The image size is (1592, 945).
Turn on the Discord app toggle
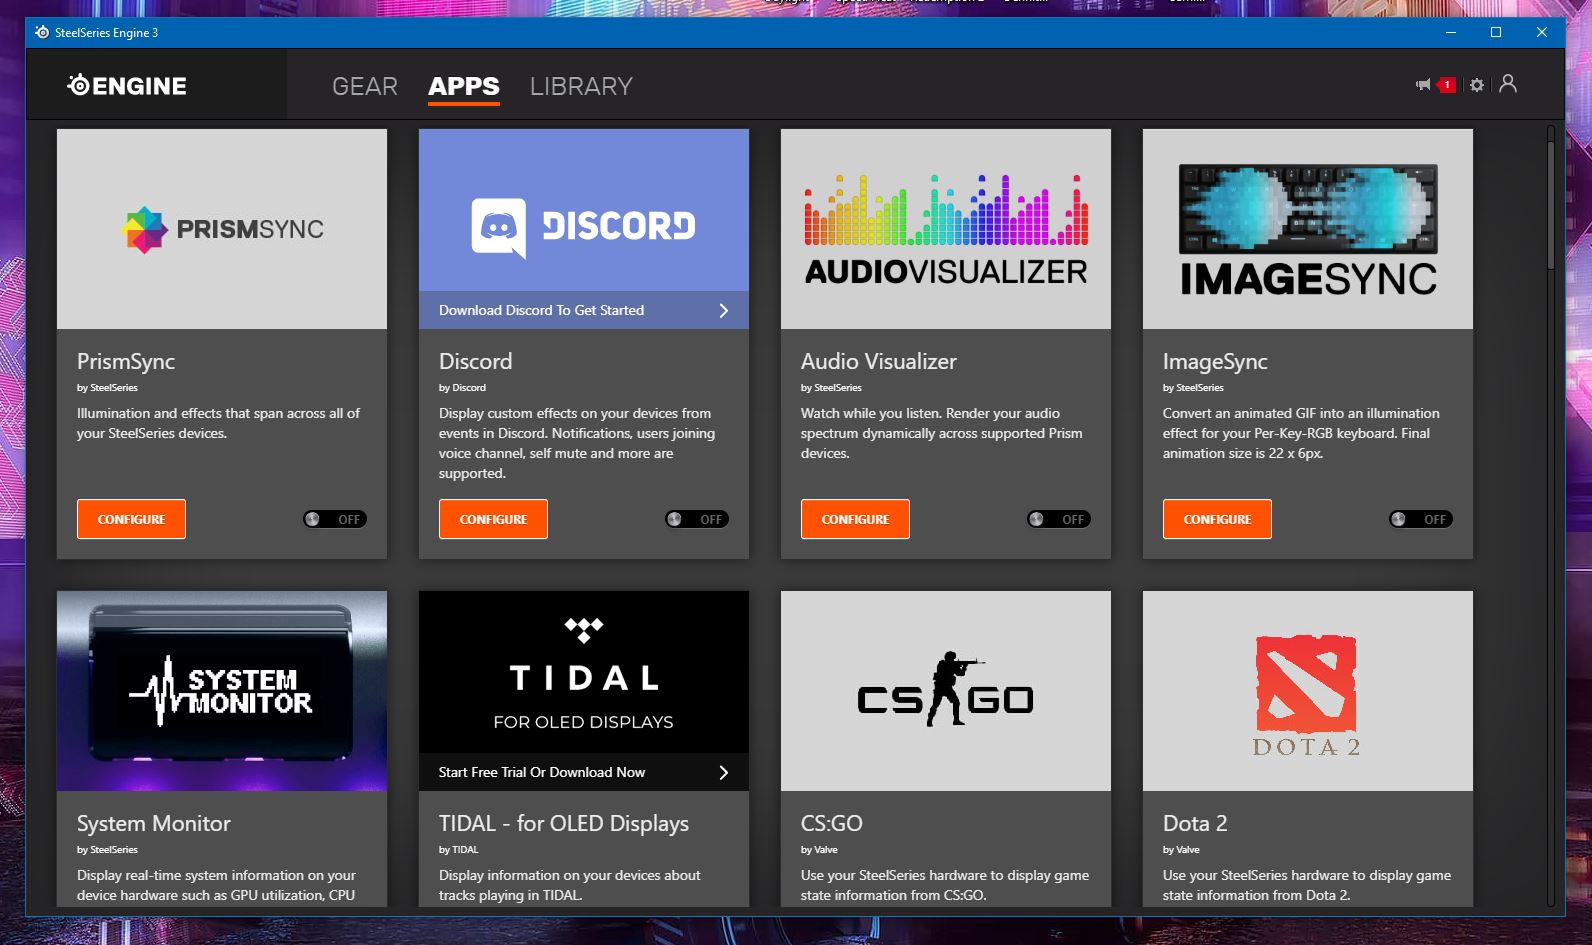[697, 519]
